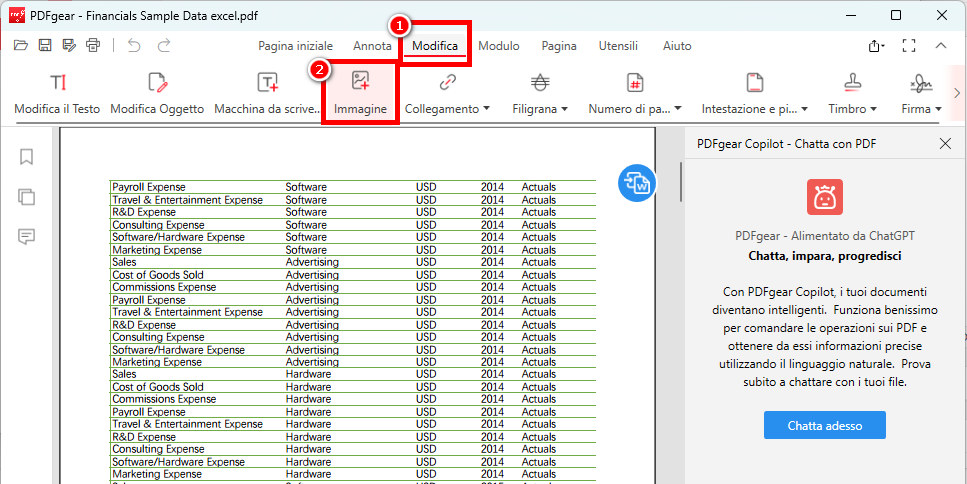Click the blue convert-to-Word floating button
Image resolution: width=967 pixels, height=484 pixels.
tap(636, 182)
